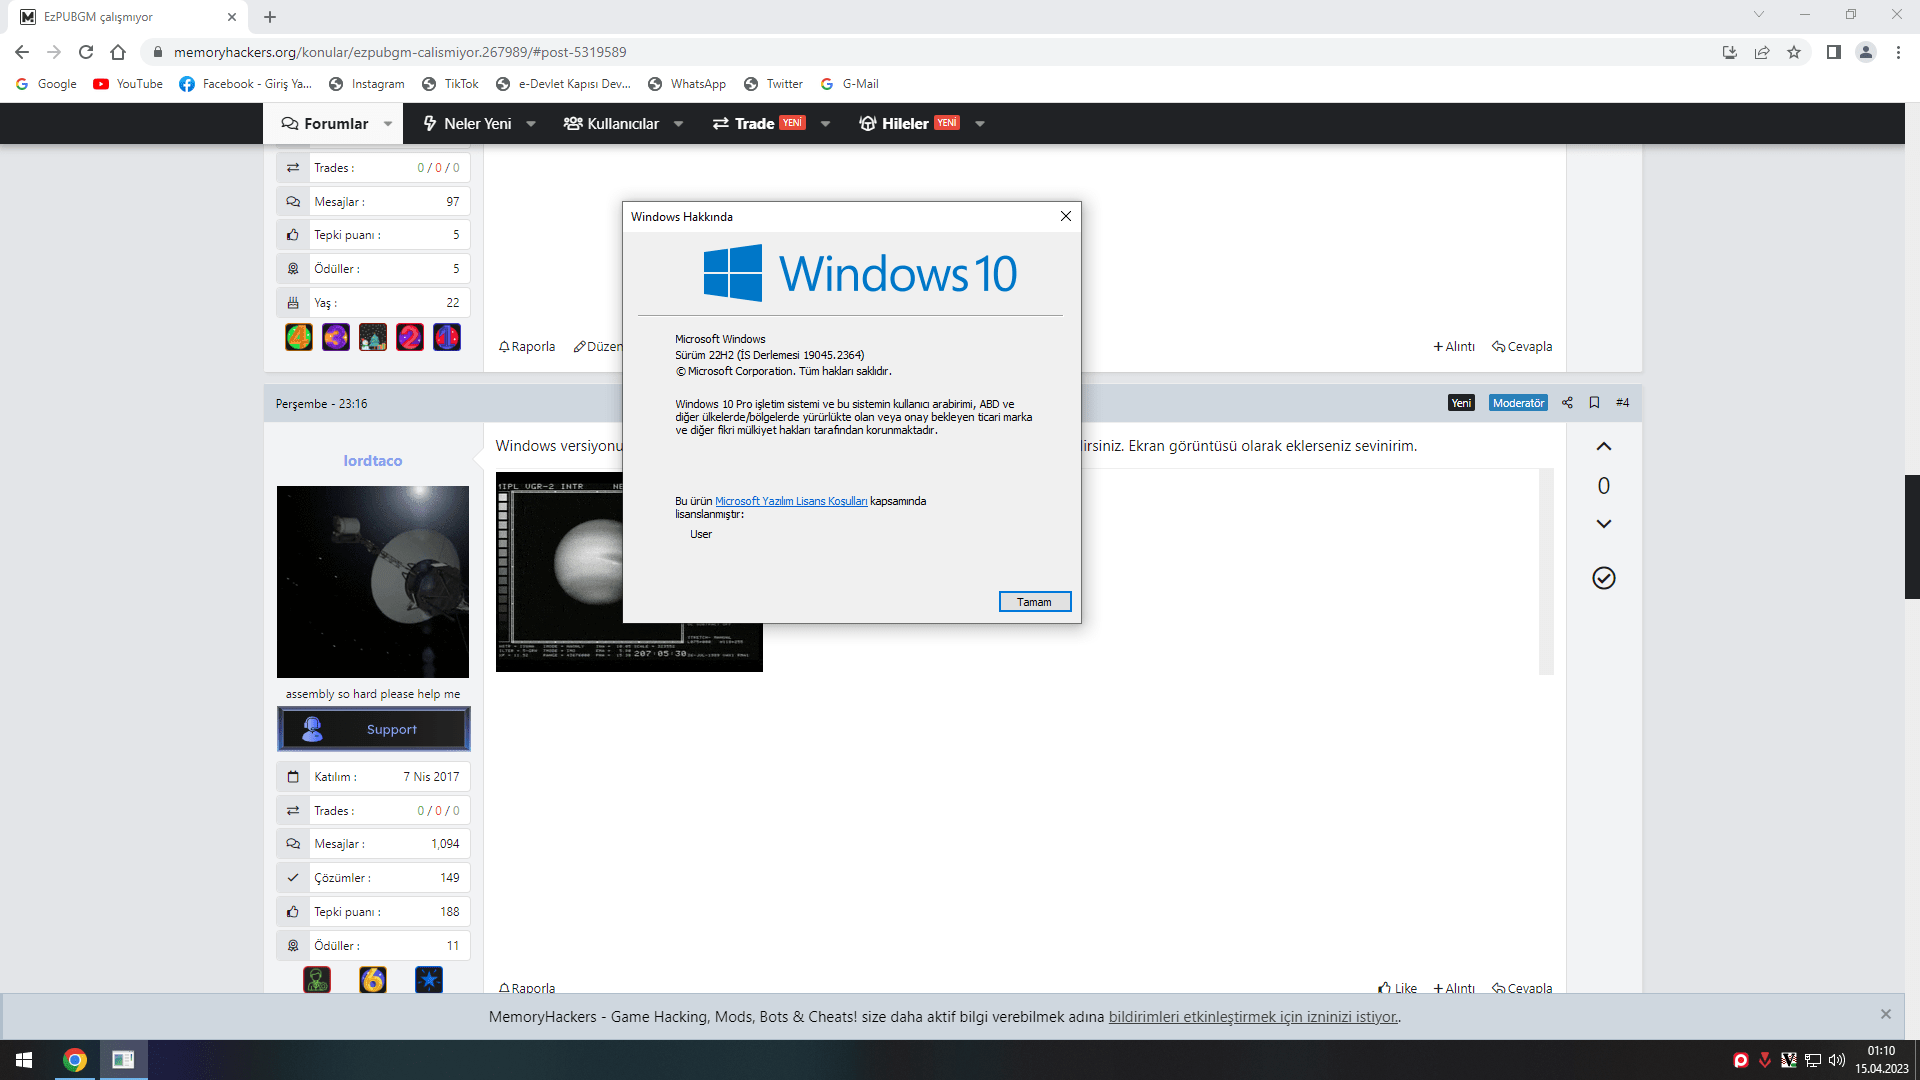Mark post #4 as solution checkmark
This screenshot has width=1920, height=1080.
(x=1604, y=578)
